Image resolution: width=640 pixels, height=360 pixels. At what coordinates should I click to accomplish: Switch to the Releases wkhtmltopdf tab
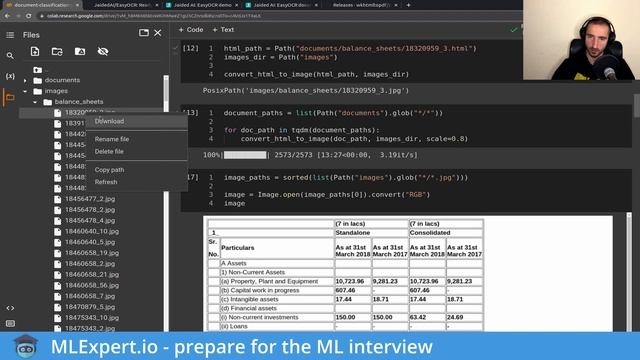361,5
